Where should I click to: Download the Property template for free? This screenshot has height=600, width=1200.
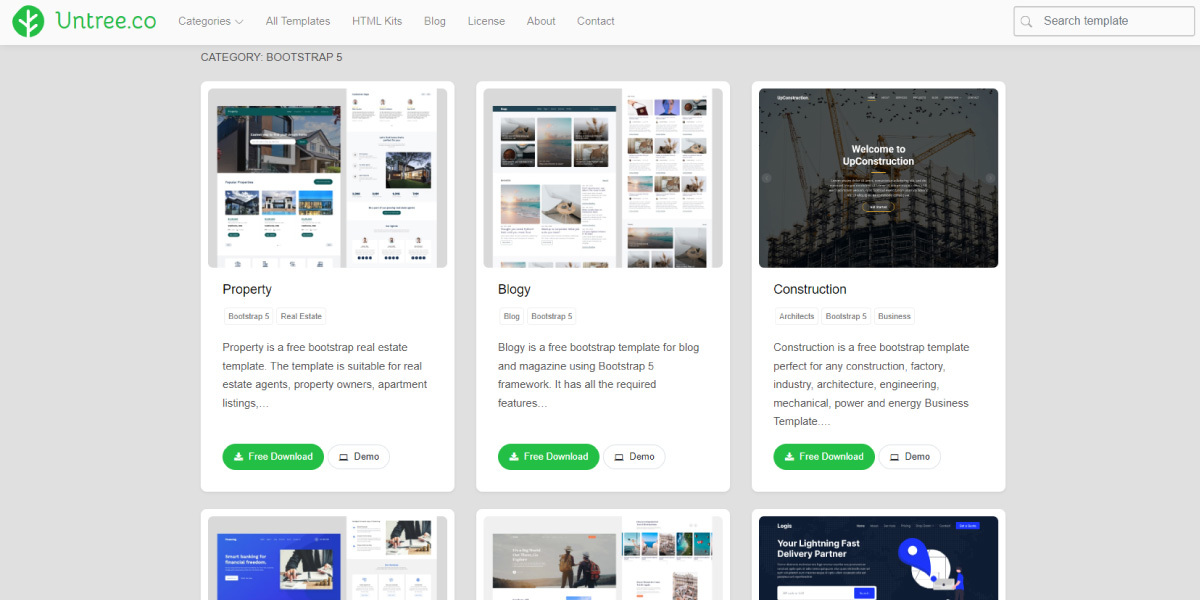[273, 457]
